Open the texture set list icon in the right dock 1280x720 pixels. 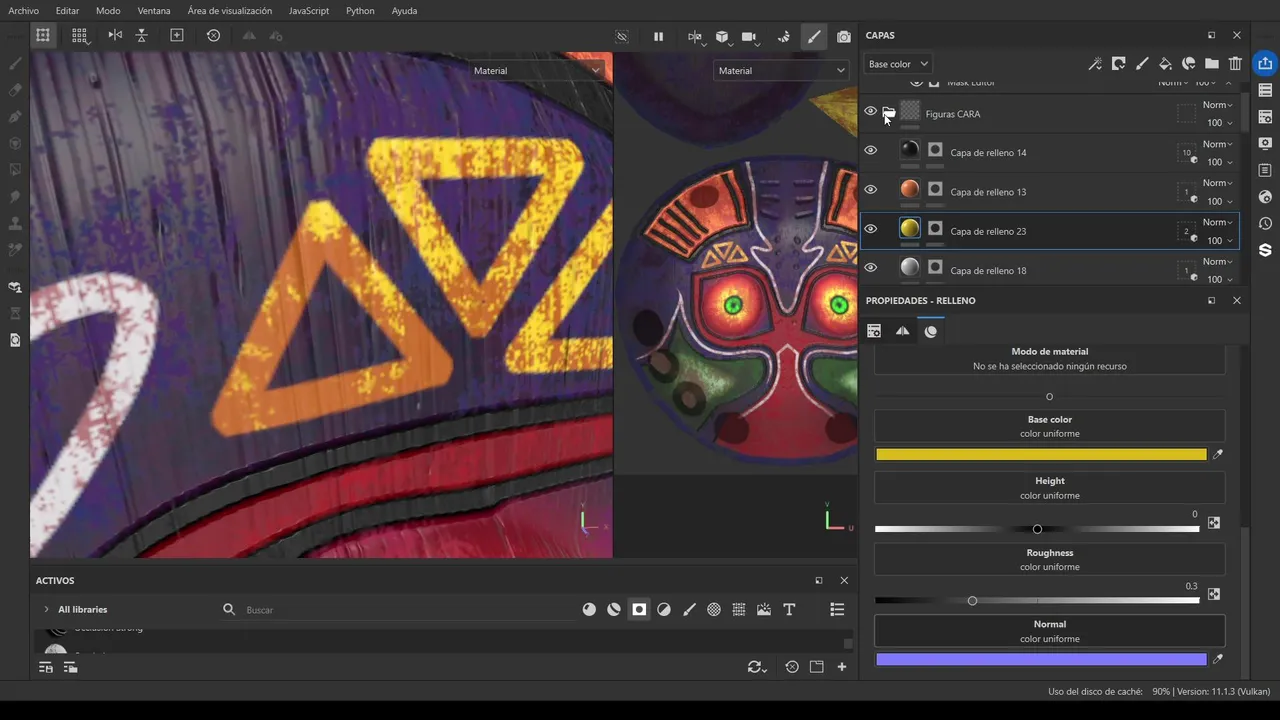[1265, 90]
